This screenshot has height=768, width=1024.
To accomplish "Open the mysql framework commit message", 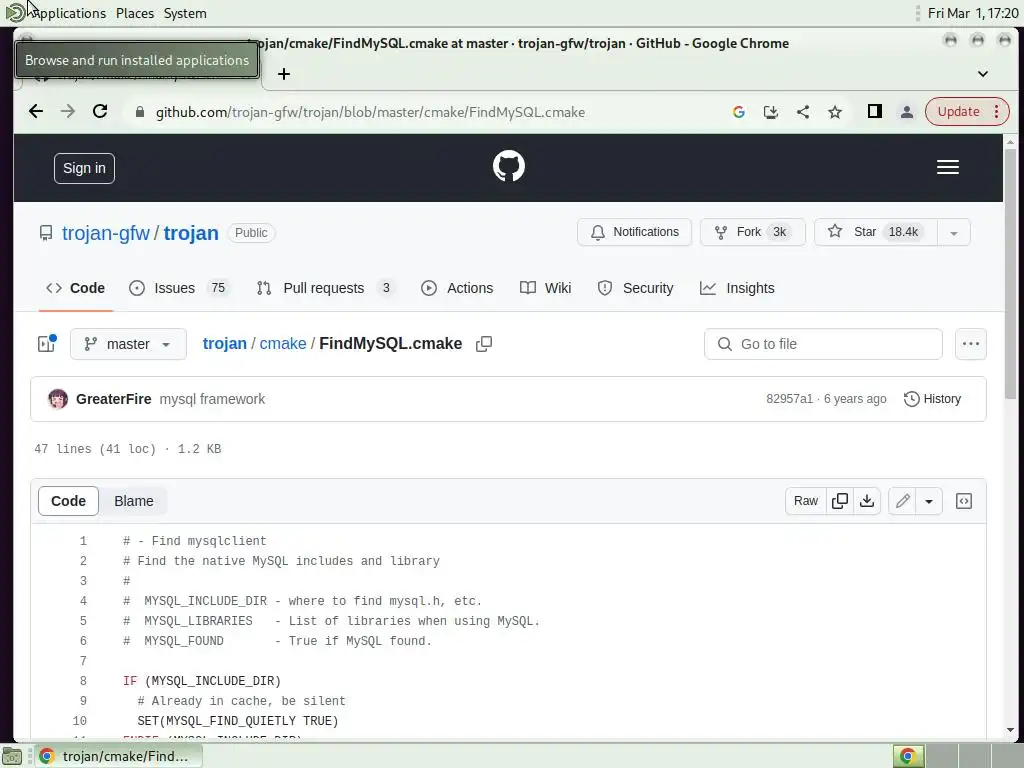I will tap(212, 399).
